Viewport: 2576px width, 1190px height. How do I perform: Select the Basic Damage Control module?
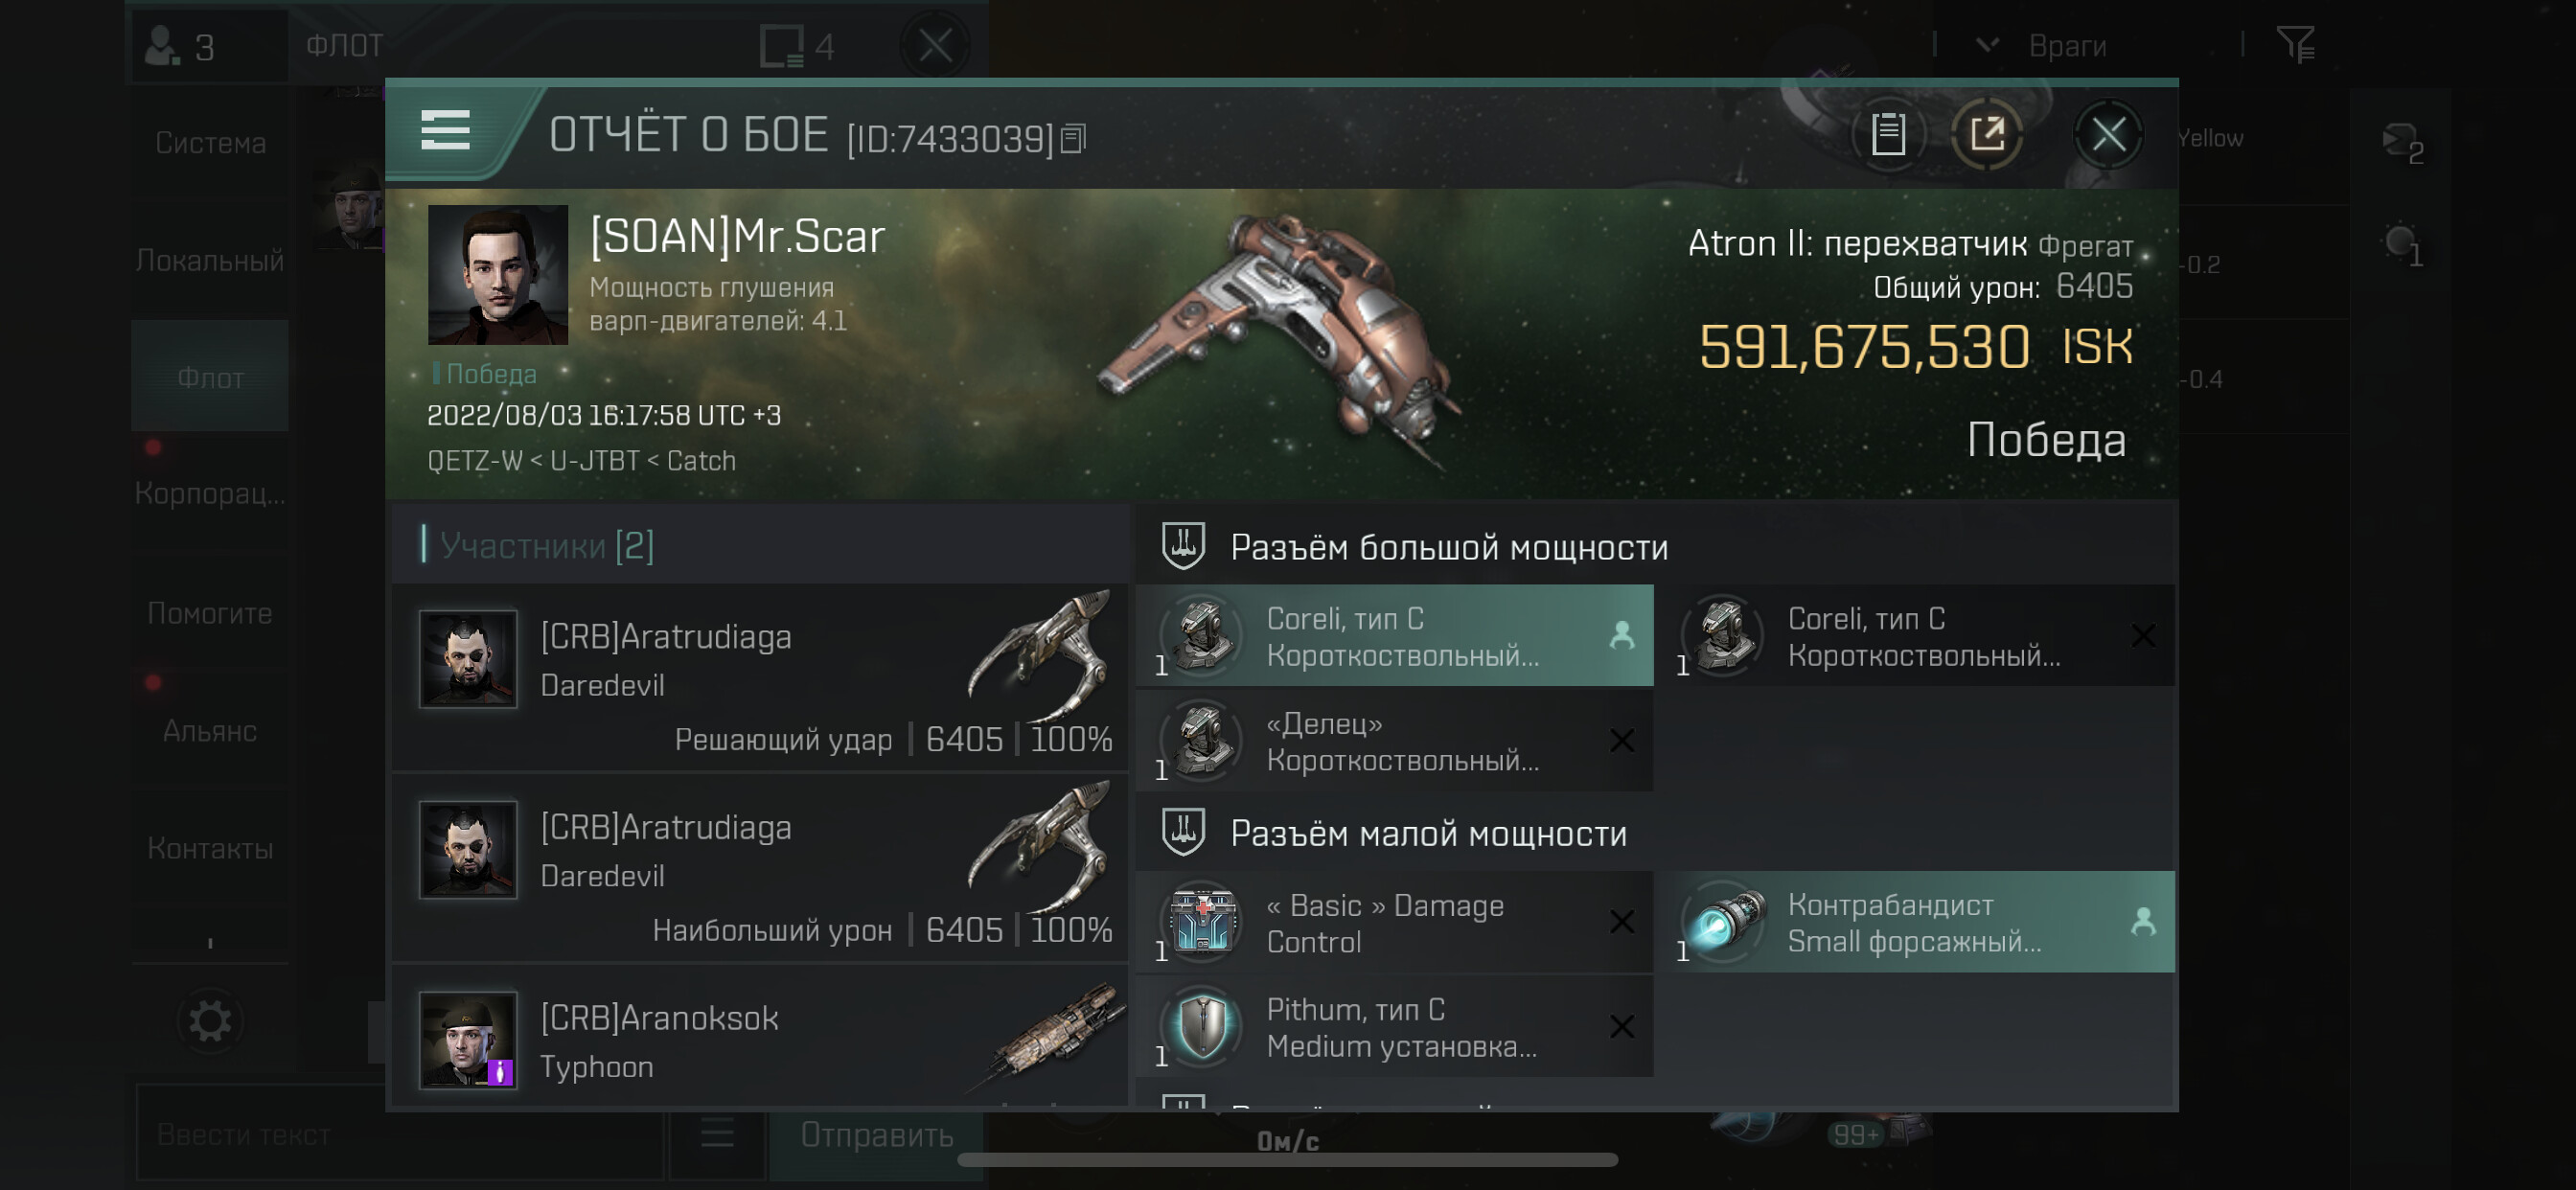click(x=1394, y=922)
